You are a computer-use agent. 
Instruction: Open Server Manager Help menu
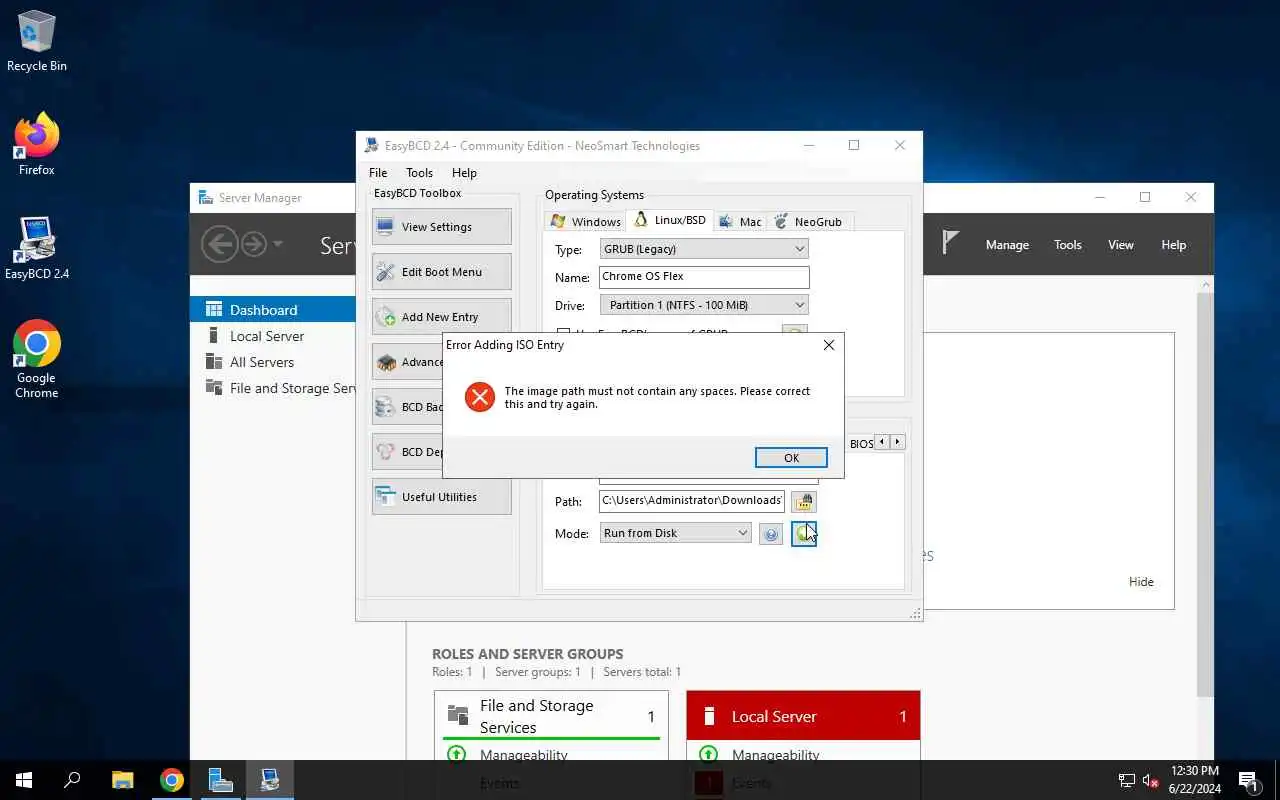click(x=1173, y=245)
